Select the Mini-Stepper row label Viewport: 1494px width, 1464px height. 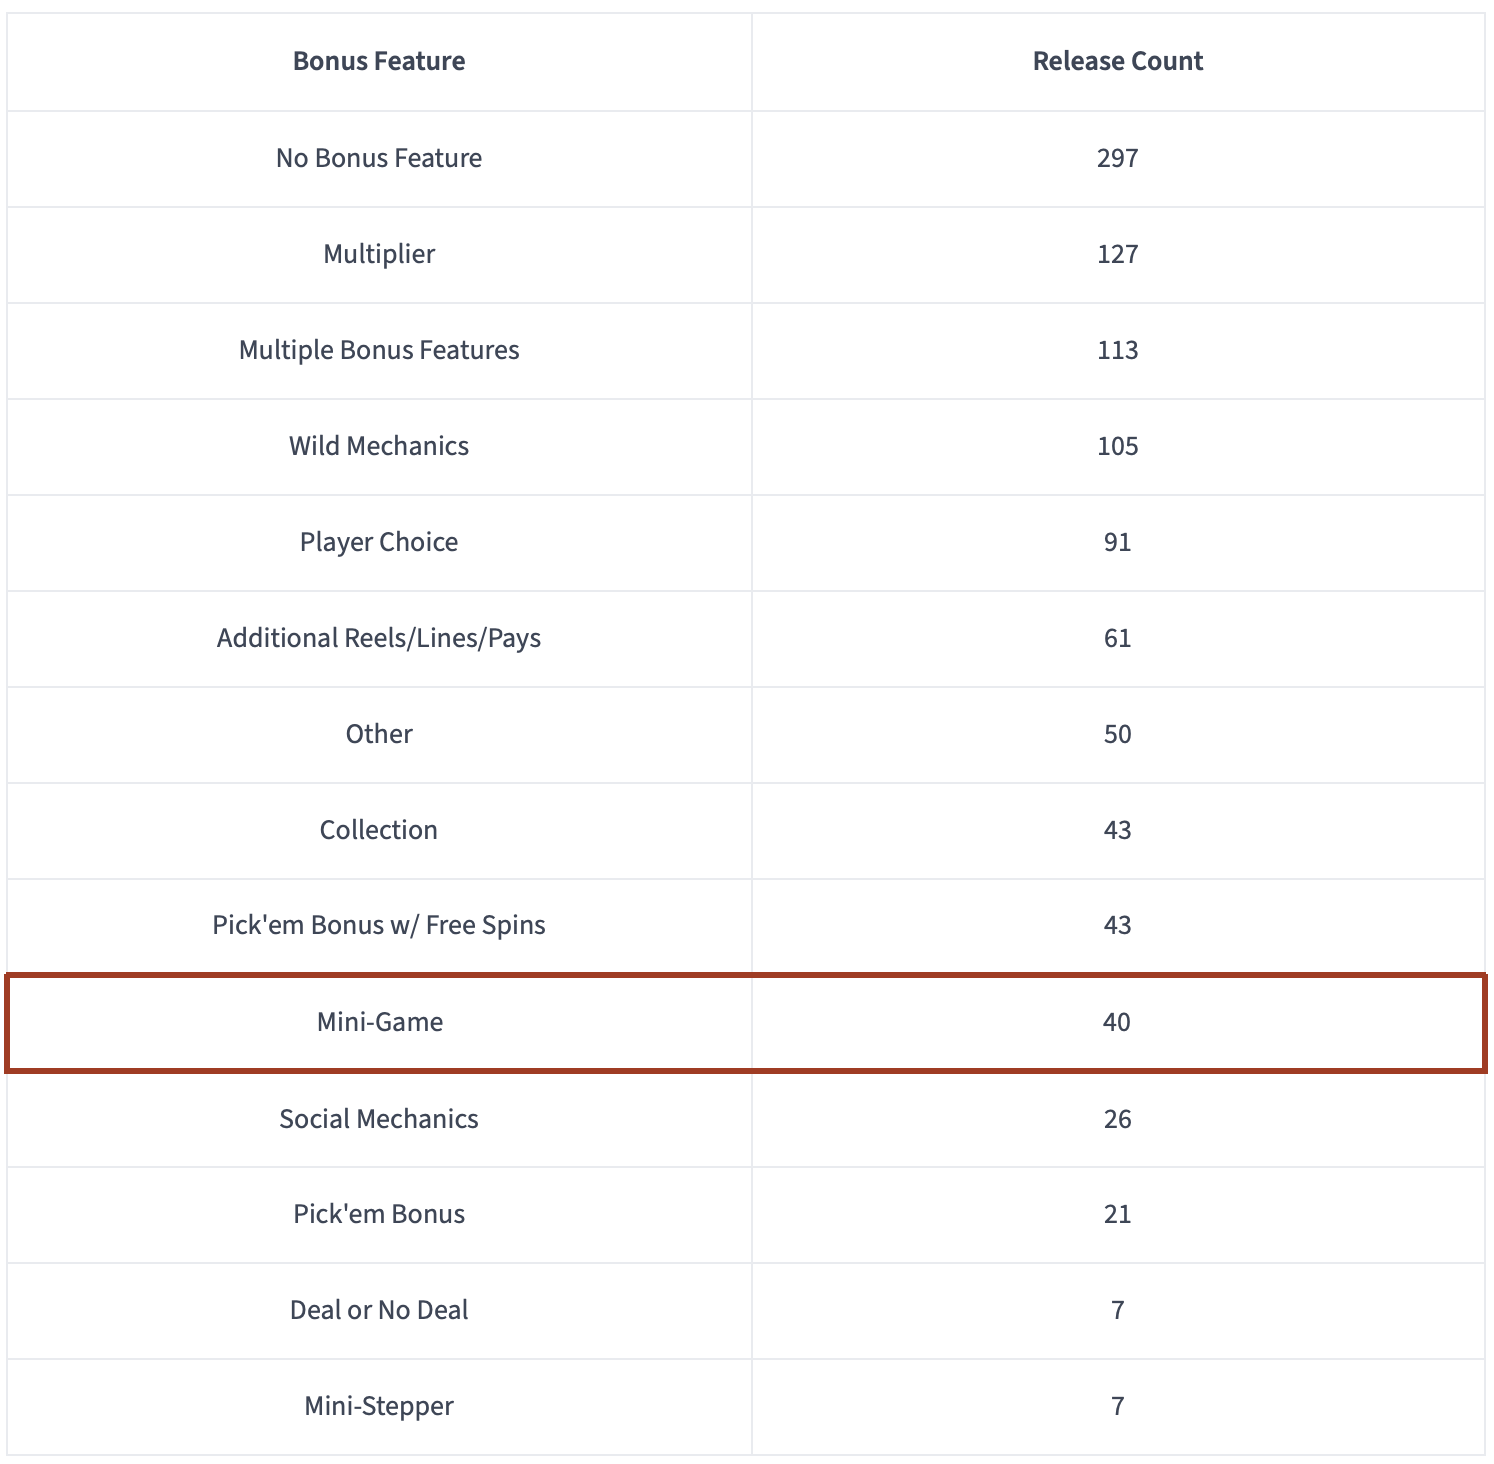379,1406
